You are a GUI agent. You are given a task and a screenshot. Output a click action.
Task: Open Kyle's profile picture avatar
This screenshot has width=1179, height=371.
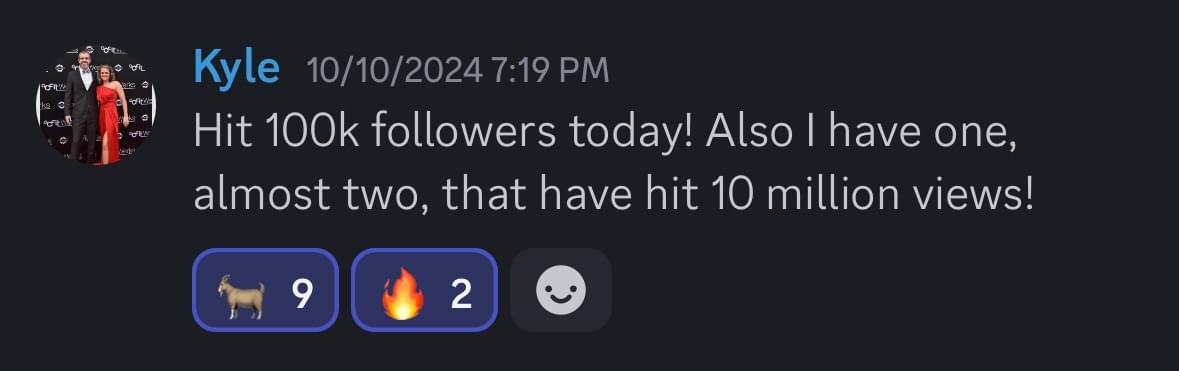(96, 105)
